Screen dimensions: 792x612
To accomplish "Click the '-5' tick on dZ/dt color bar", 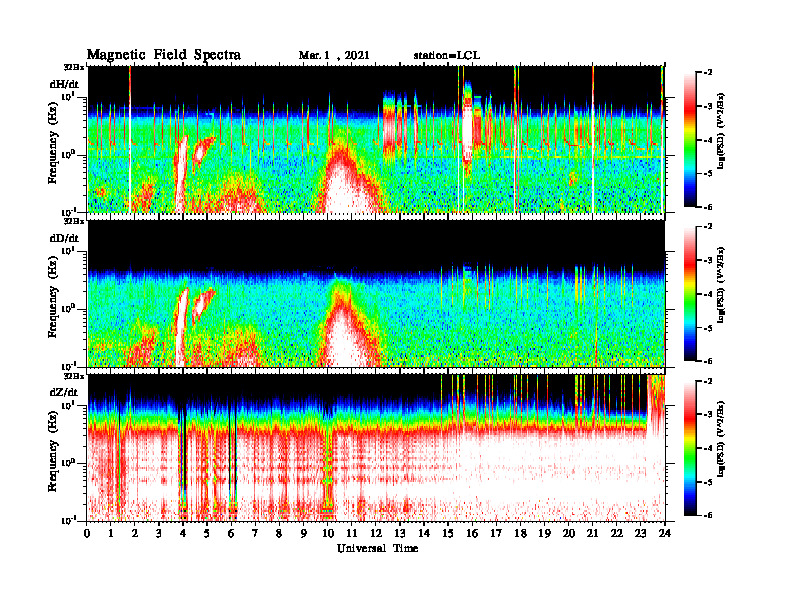I will (708, 482).
